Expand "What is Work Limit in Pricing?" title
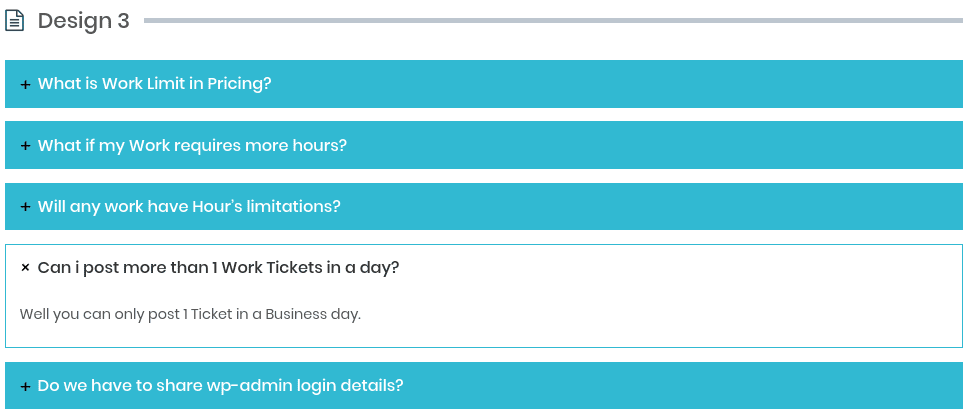The height and width of the screenshot is (415, 974). (x=154, y=84)
